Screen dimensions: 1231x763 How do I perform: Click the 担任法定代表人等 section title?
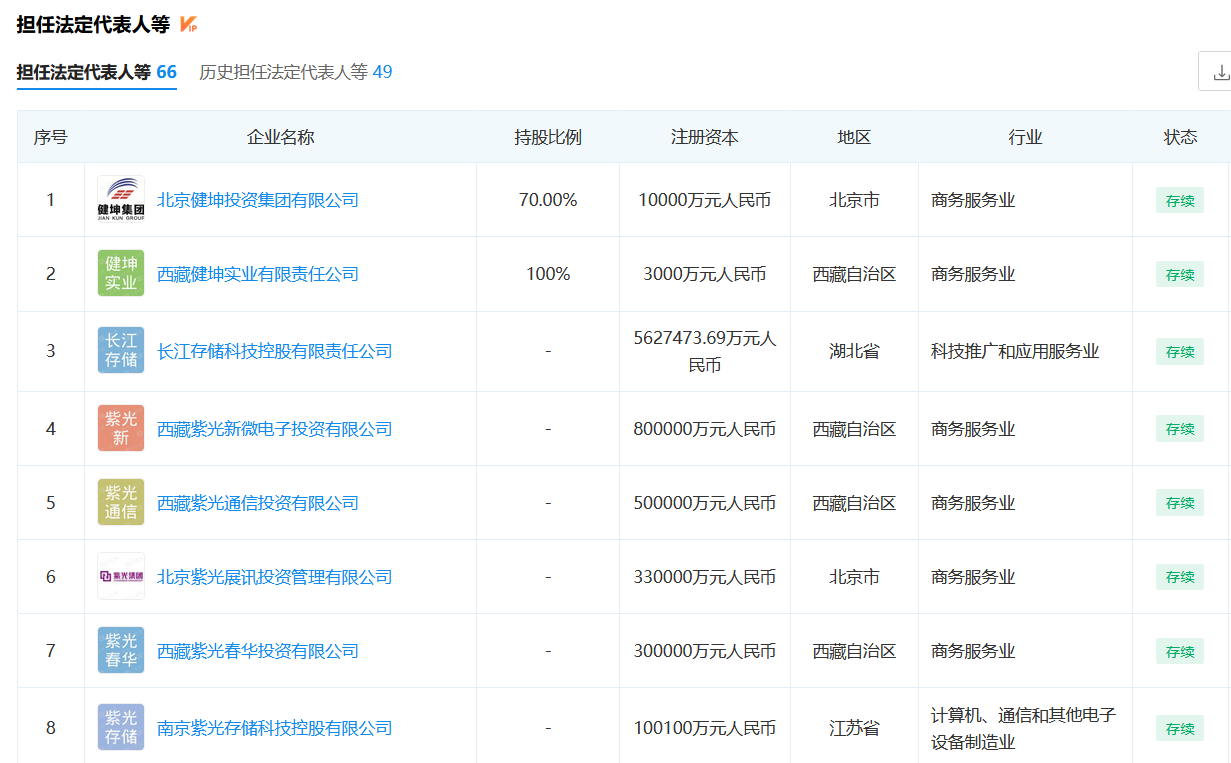pyautogui.click(x=93, y=24)
